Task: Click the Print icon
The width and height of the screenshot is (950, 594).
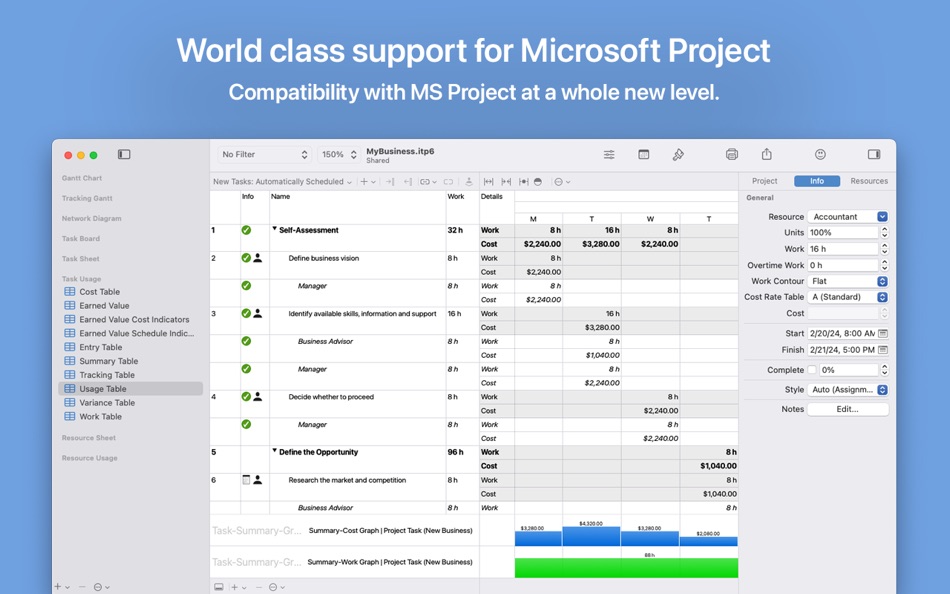Action: [x=732, y=155]
